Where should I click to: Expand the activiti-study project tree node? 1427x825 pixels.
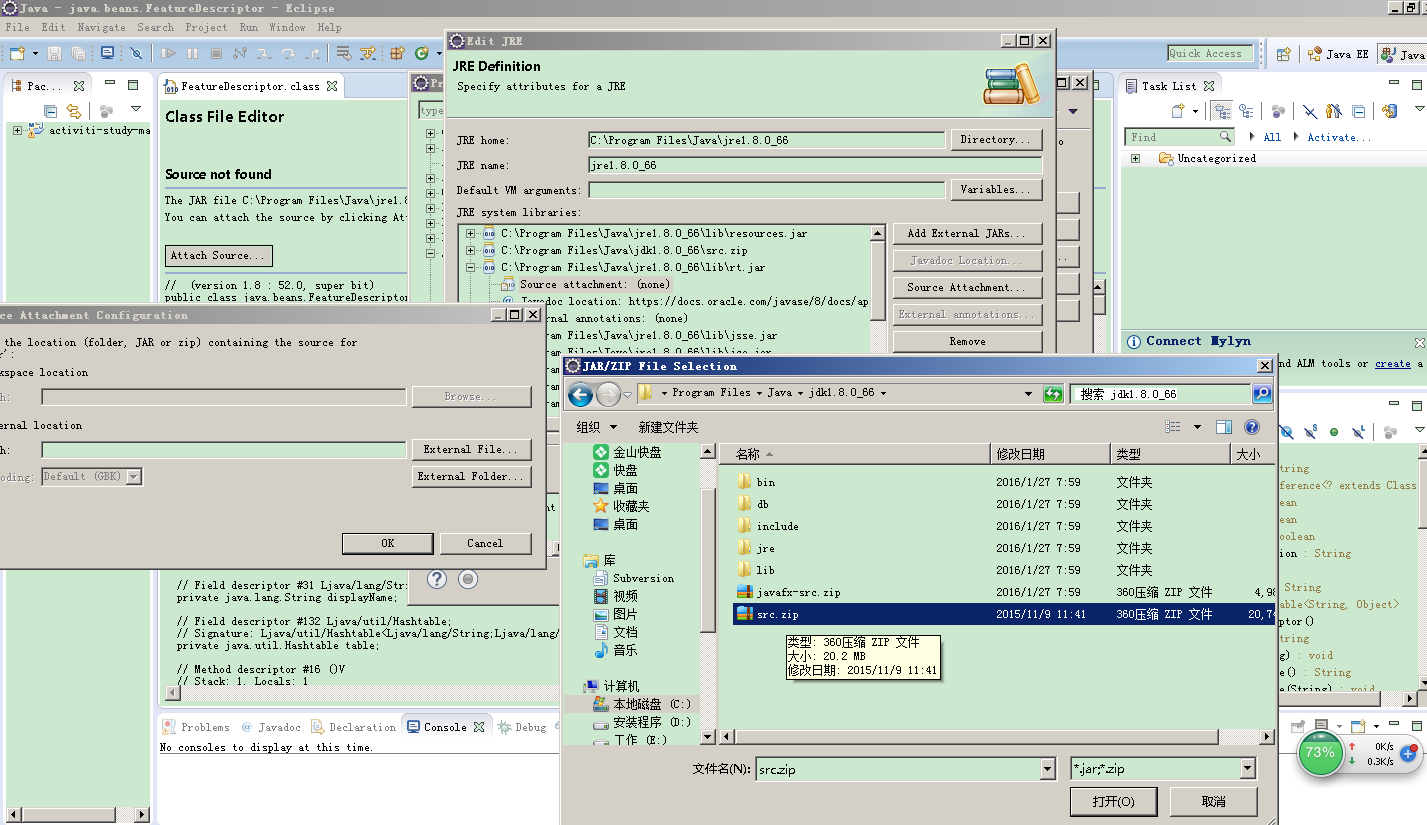17,130
